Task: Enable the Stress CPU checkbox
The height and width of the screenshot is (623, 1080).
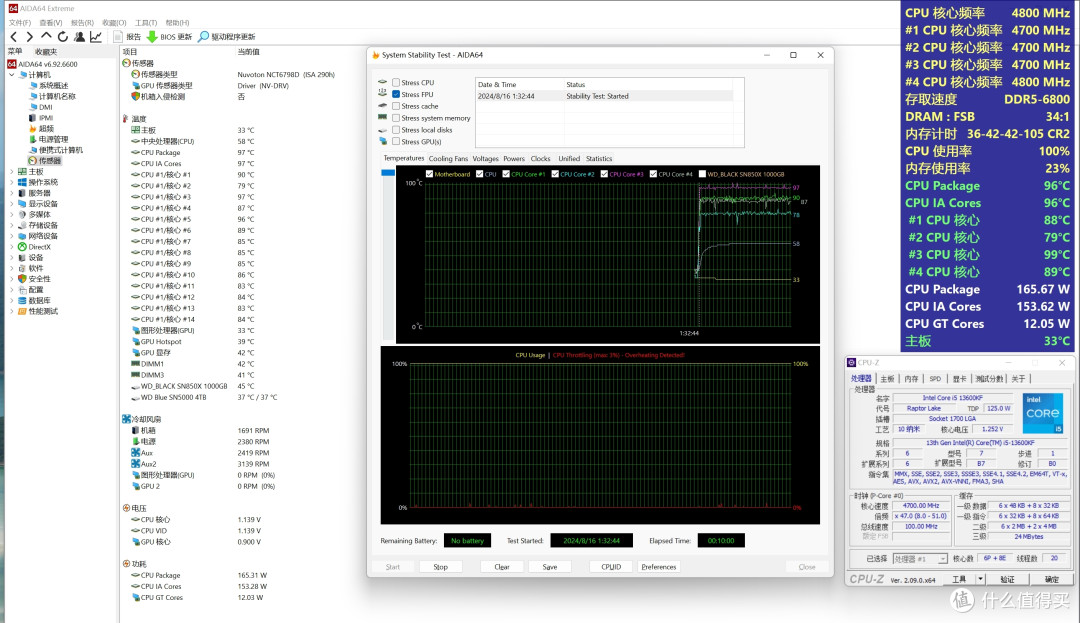Action: tap(396, 83)
